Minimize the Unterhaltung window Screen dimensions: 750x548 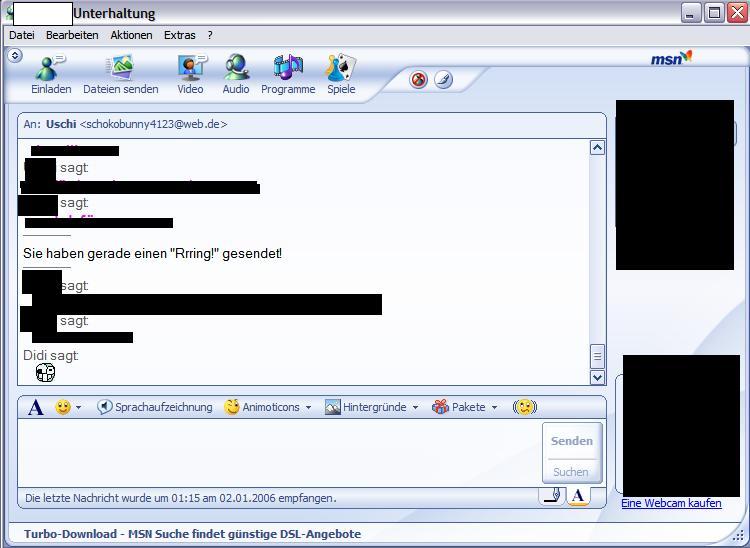click(691, 13)
